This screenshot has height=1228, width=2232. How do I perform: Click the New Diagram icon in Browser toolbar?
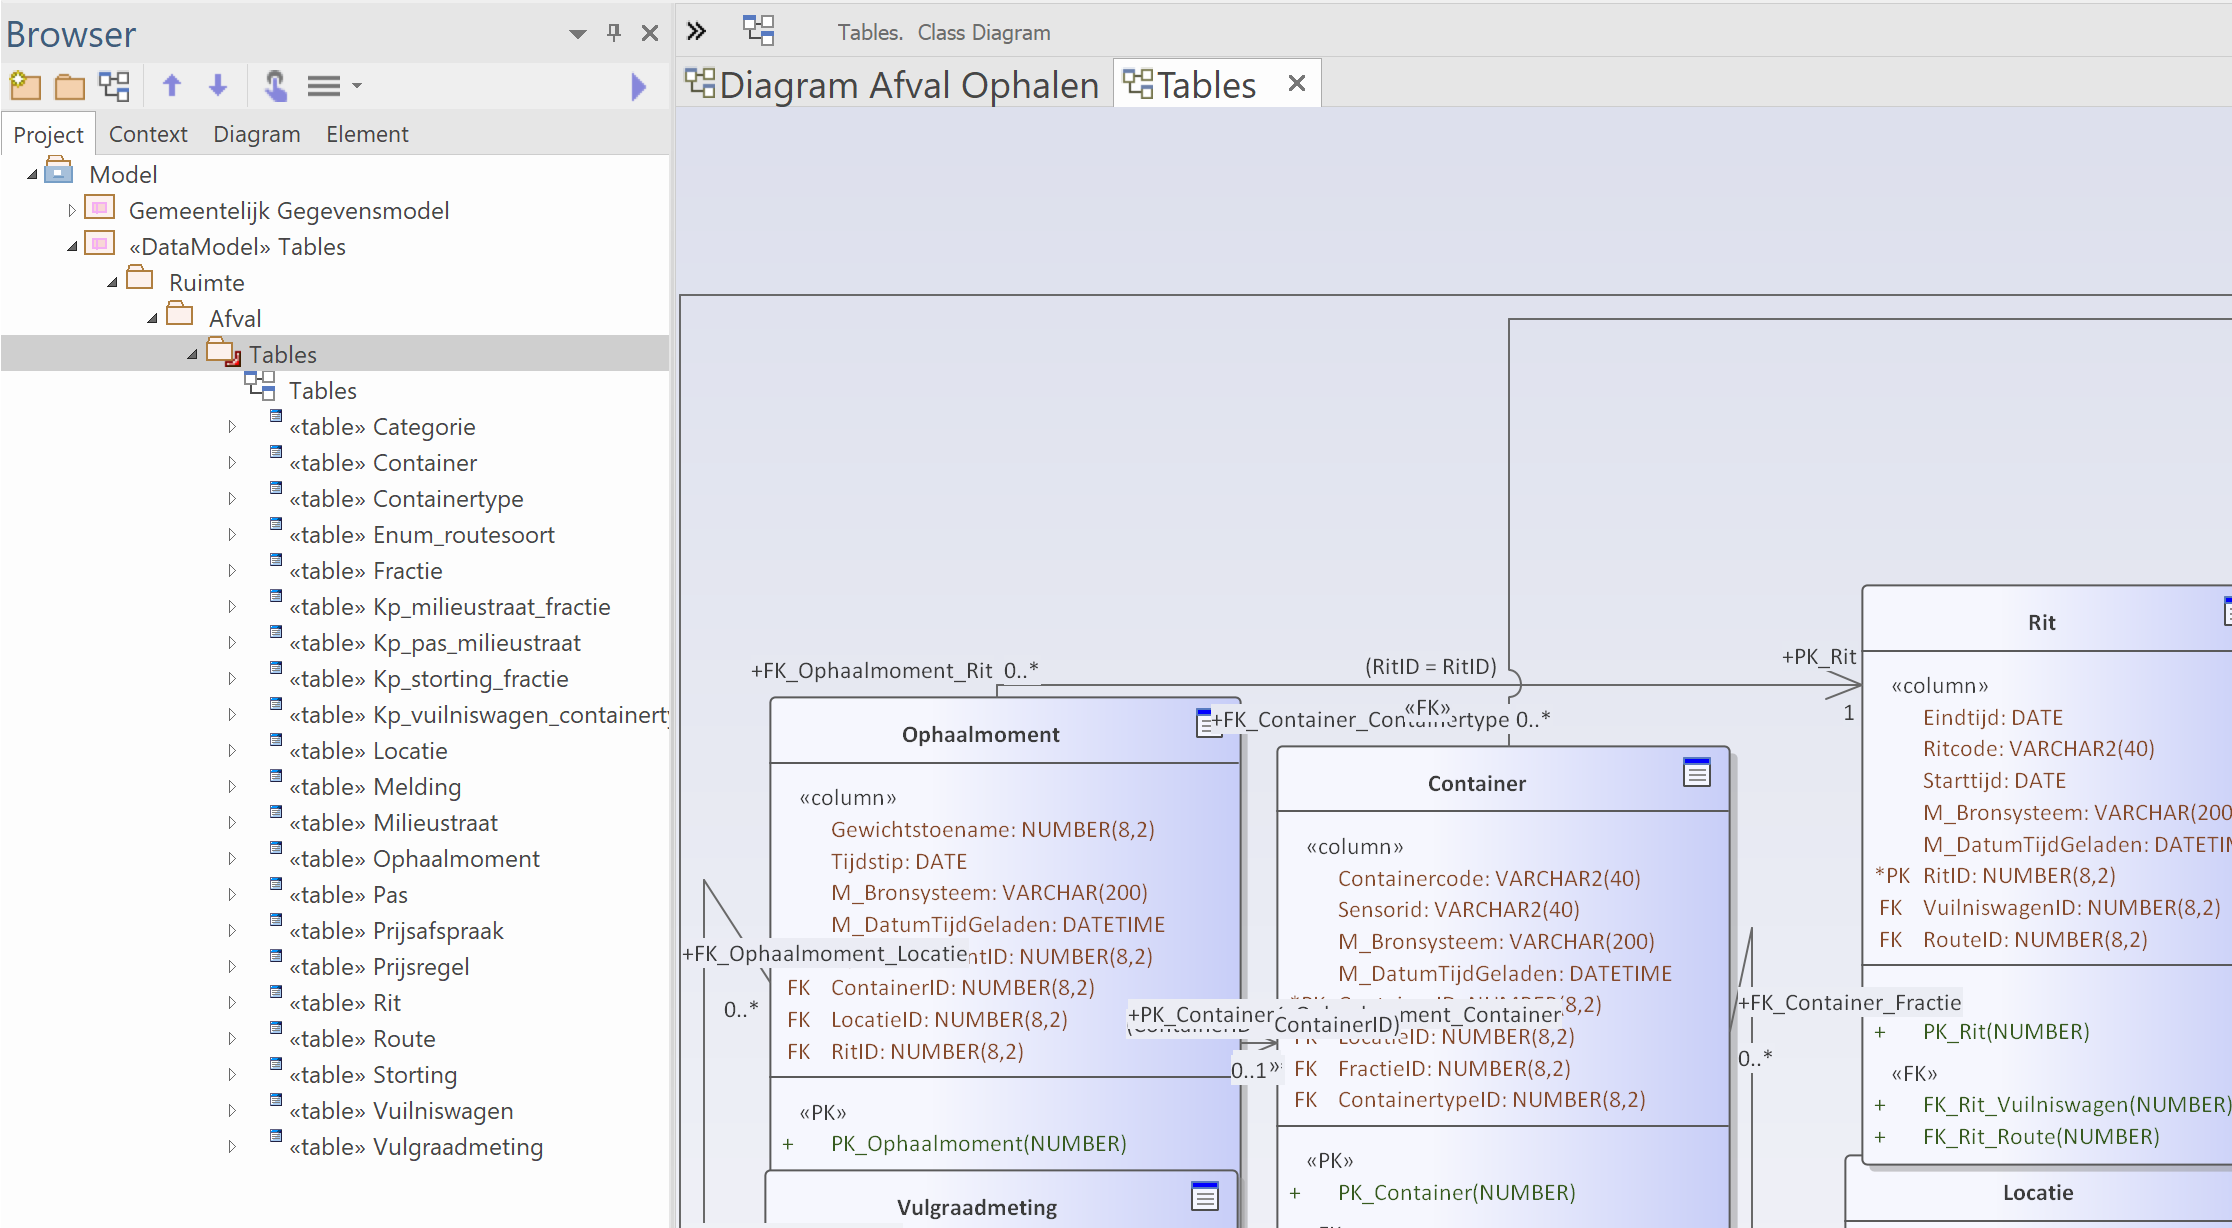114,86
